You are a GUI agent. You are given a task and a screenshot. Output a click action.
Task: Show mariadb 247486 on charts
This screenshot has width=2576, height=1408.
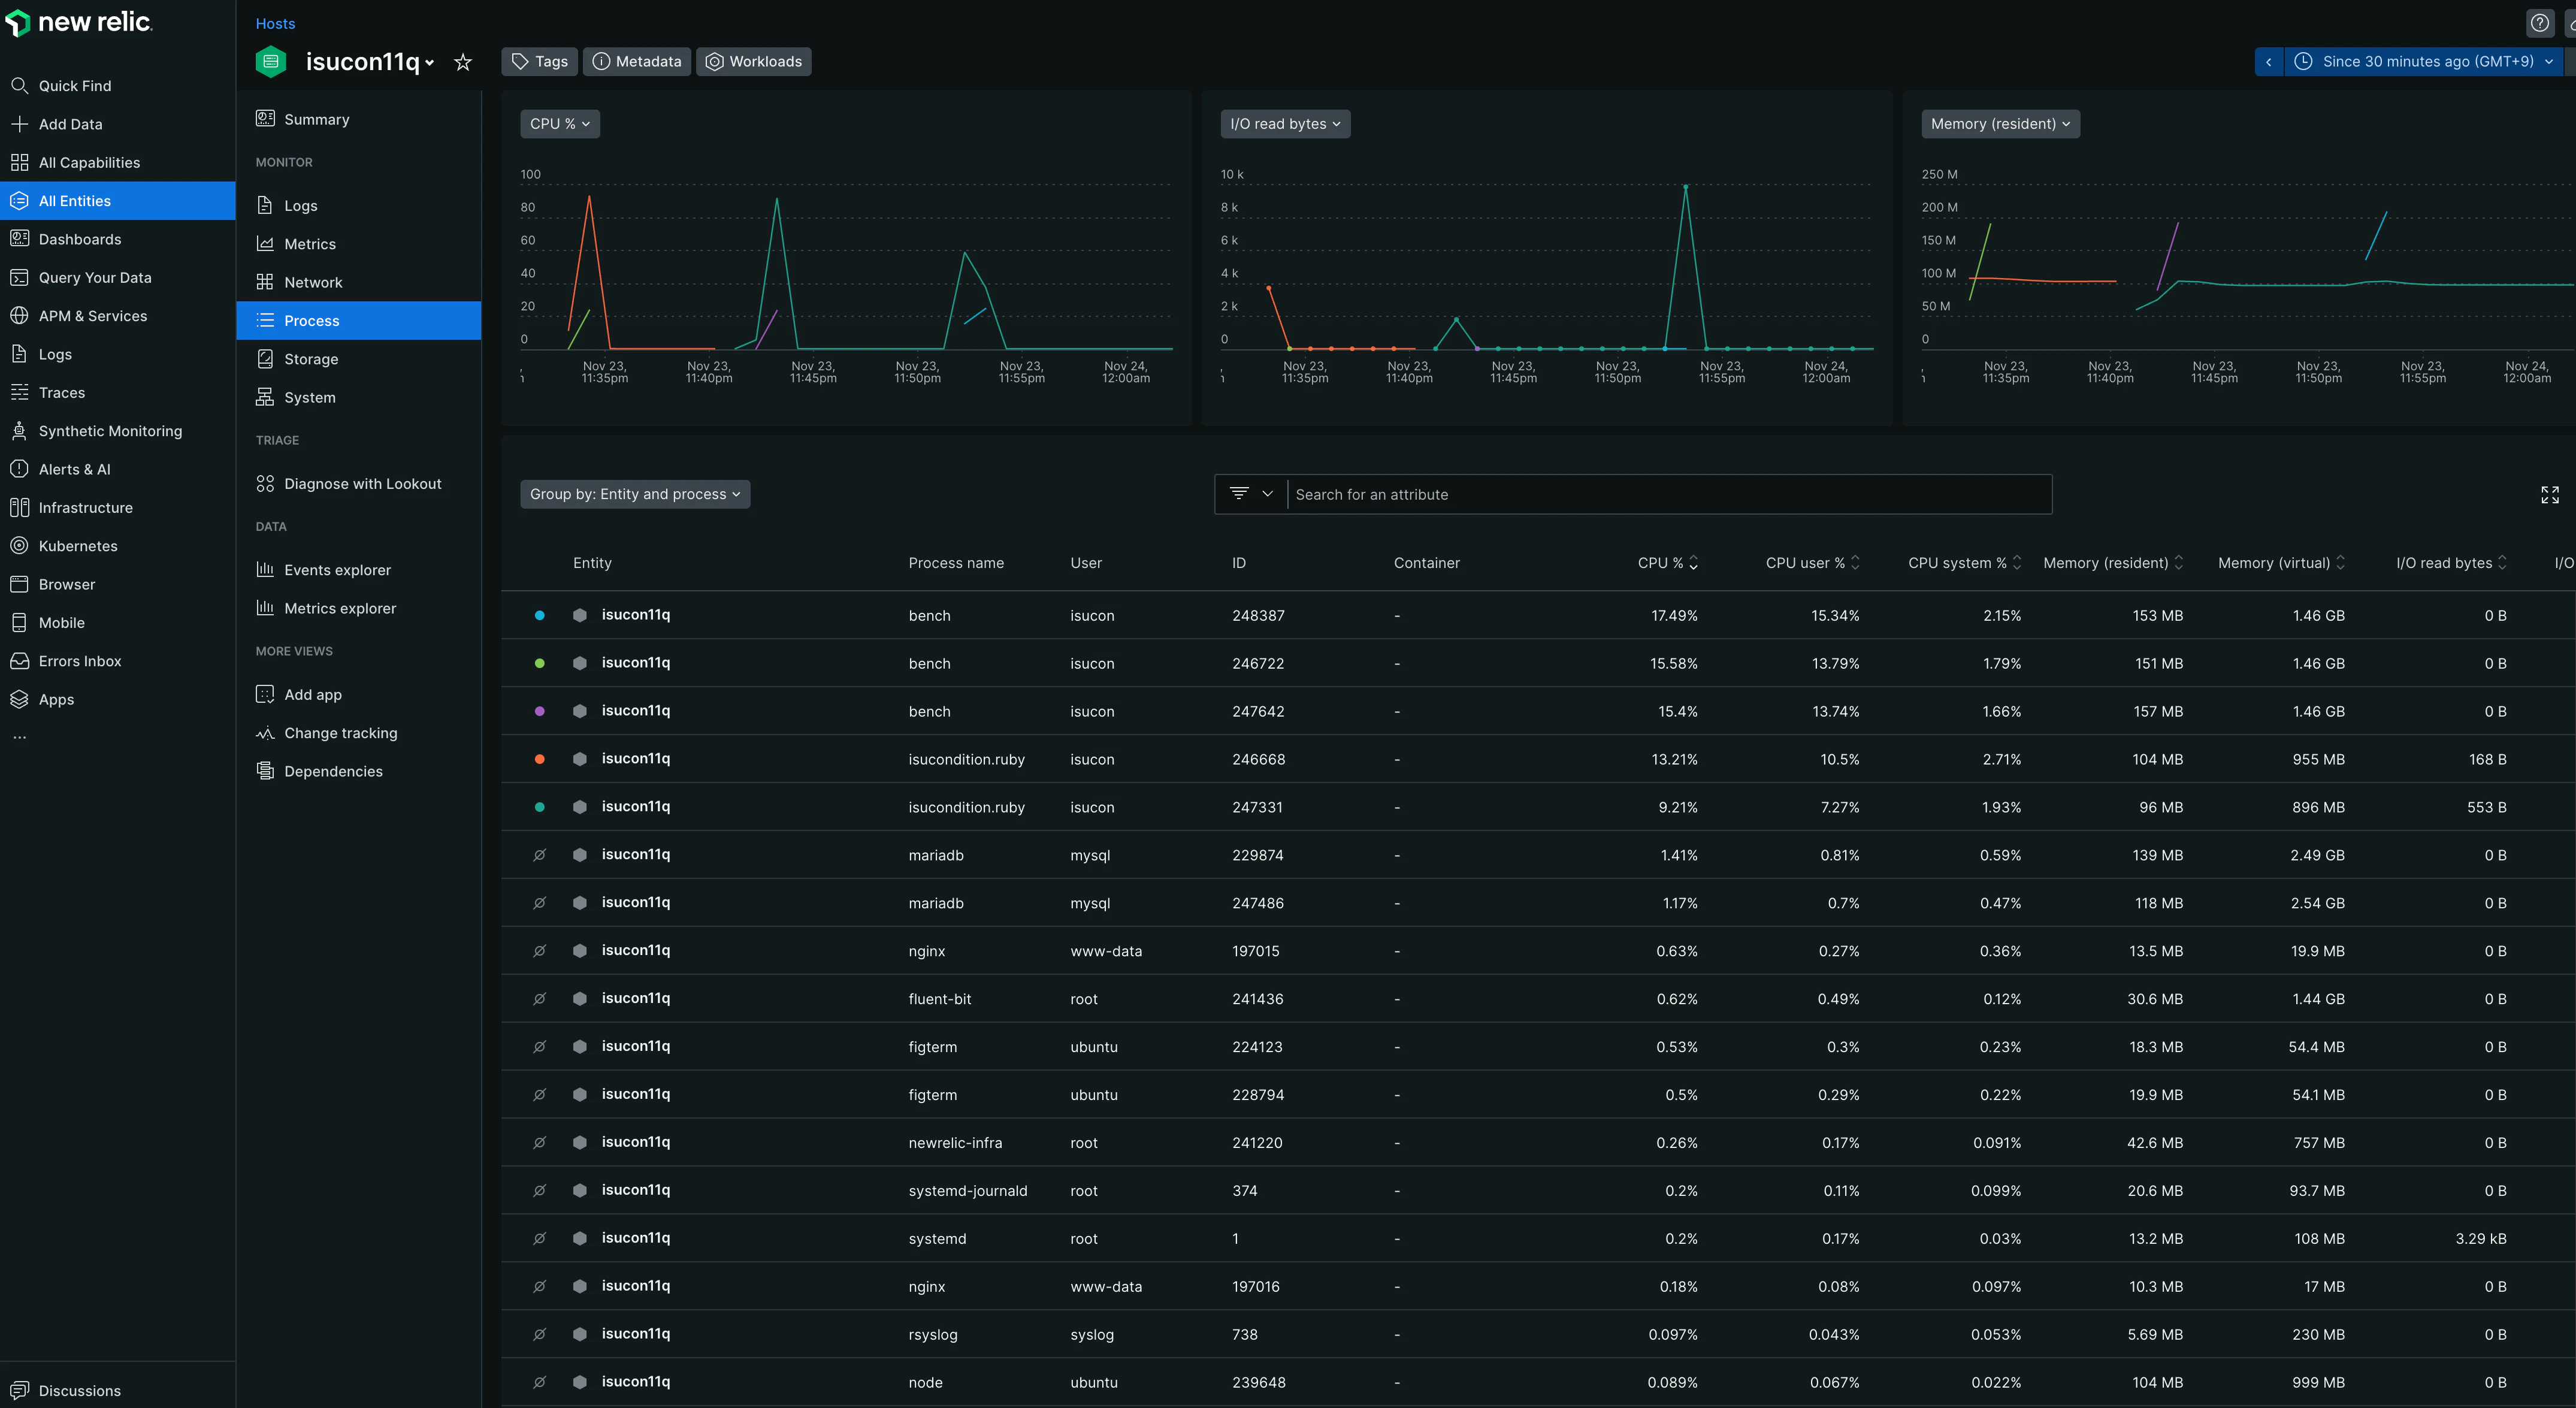pos(540,903)
